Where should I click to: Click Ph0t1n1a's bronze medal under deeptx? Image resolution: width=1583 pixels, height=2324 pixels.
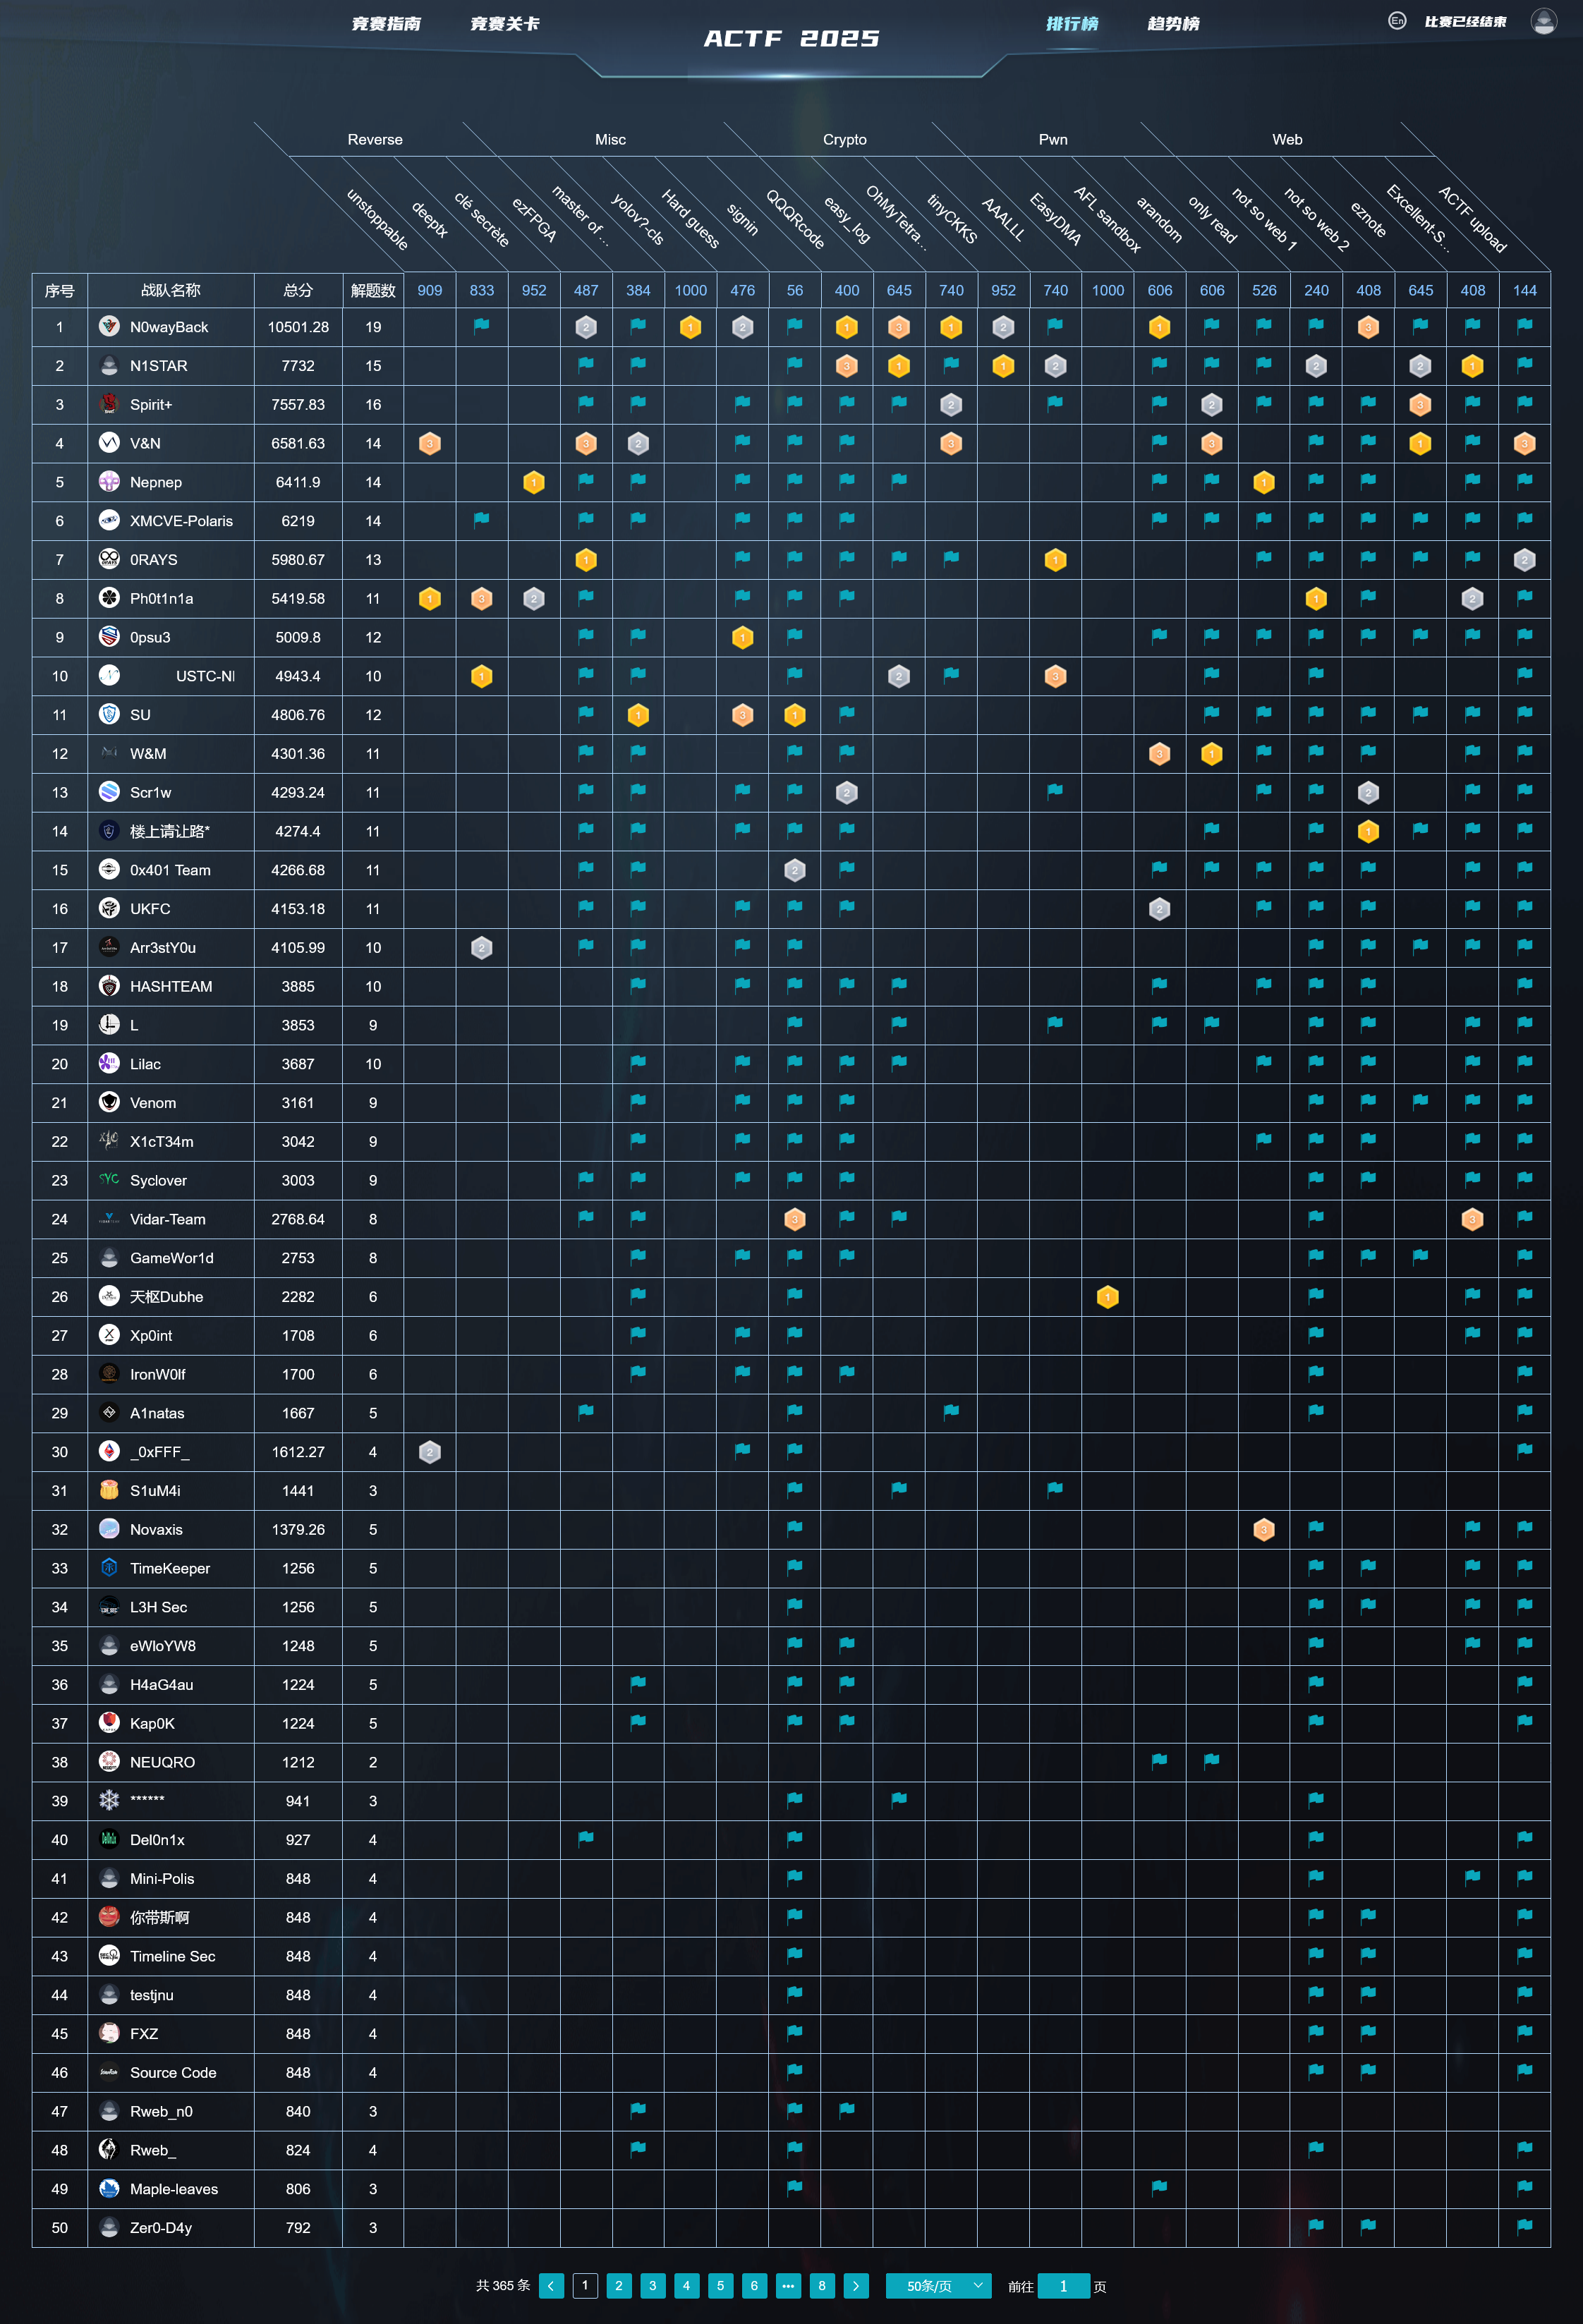481,599
